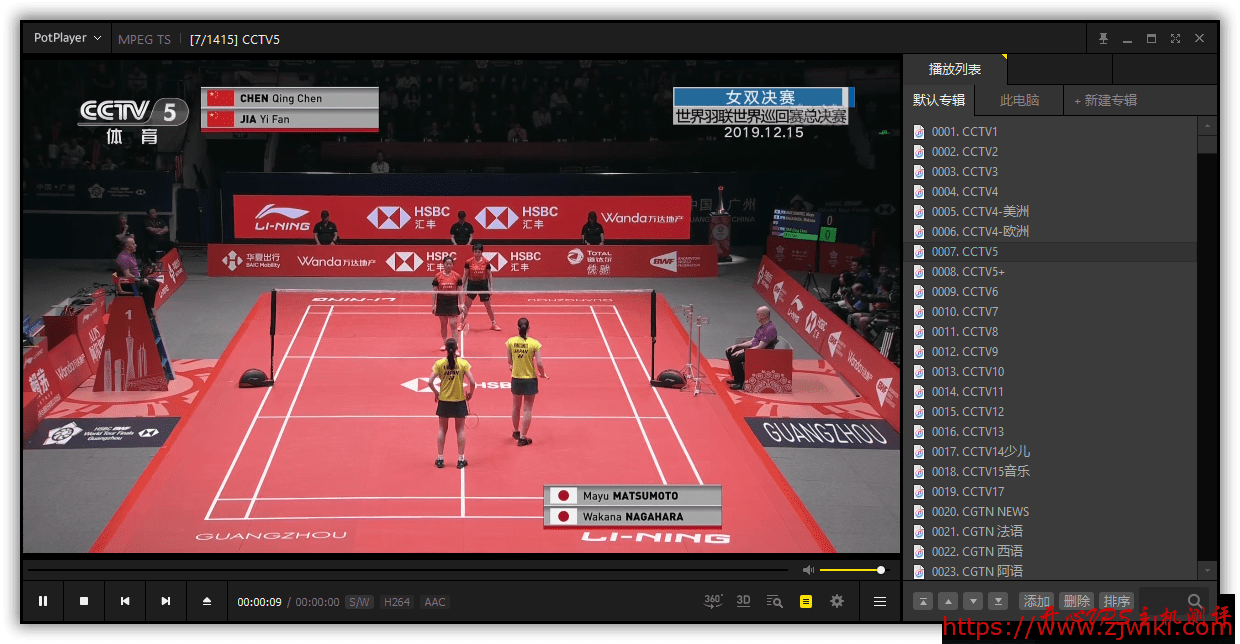Mute audio with the speaker icon

point(808,570)
